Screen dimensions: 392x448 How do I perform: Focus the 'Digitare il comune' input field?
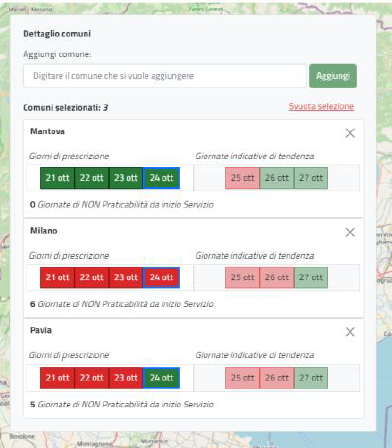(x=165, y=76)
